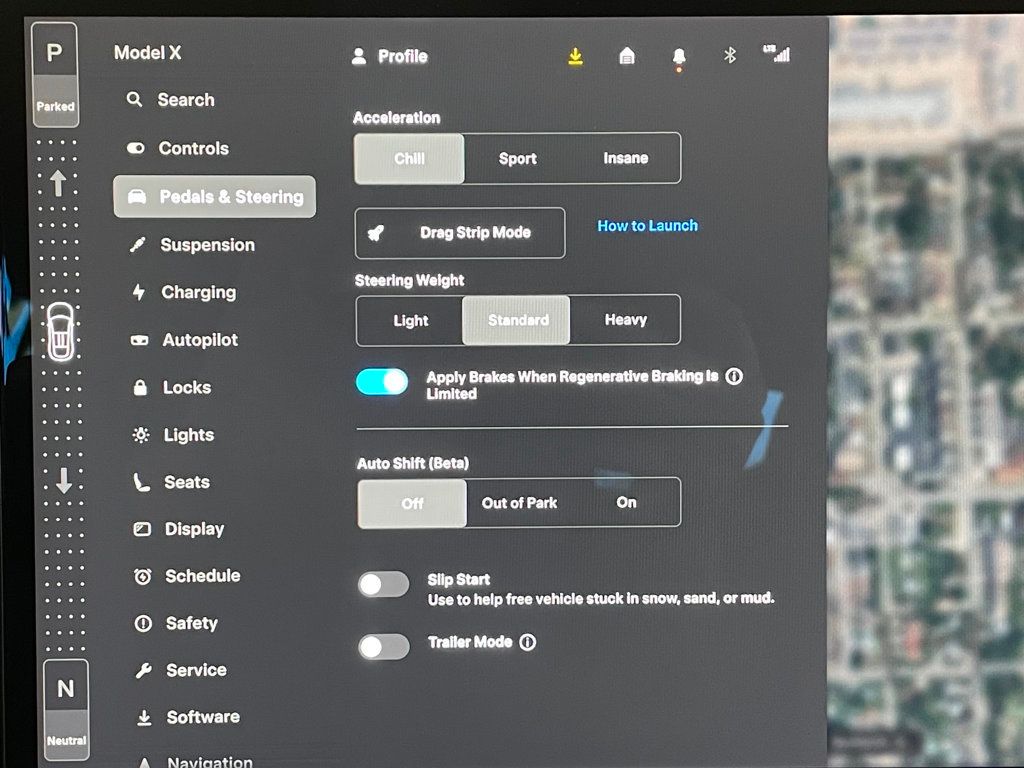Screen dimensions: 1024x768
Task: Open the Suspension settings menu
Action: click(207, 245)
